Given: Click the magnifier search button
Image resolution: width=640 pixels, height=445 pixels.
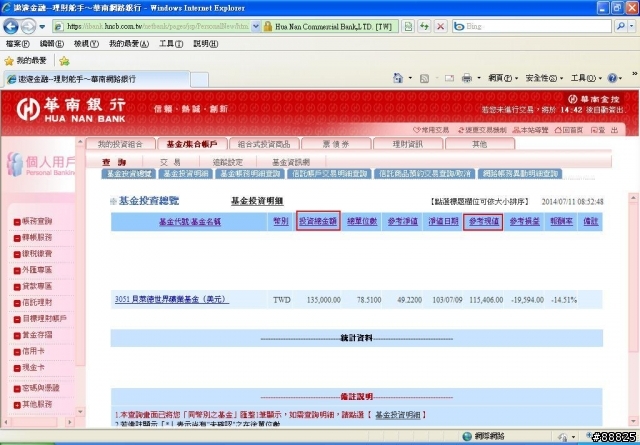Looking at the screenshot, I should pyautogui.click(x=620, y=27).
